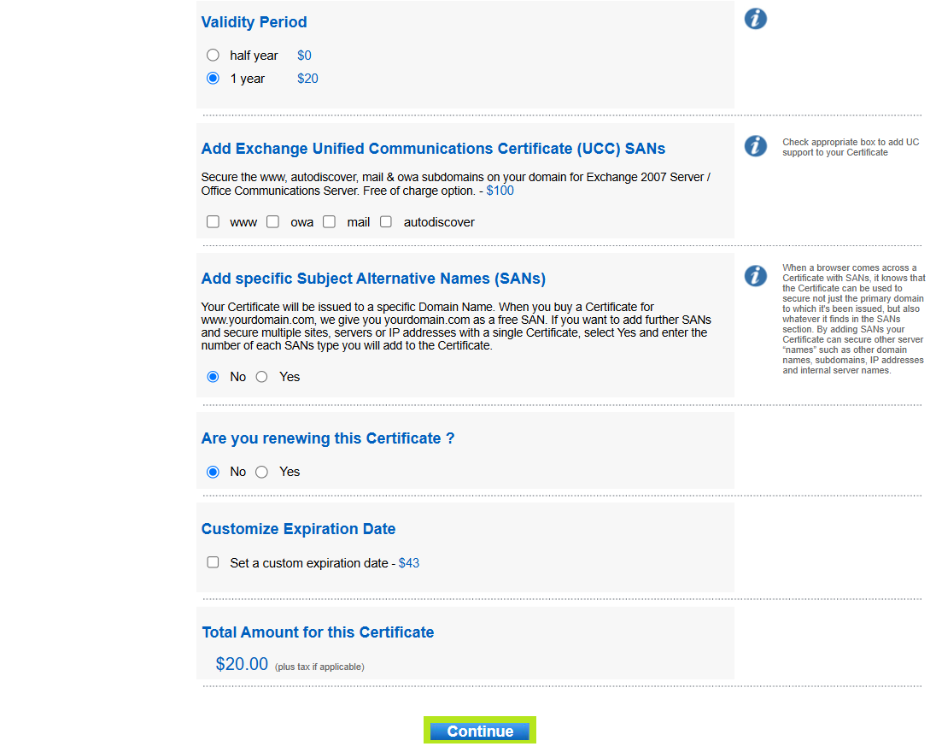Click the $43 custom expiration price

pyautogui.click(x=409, y=563)
